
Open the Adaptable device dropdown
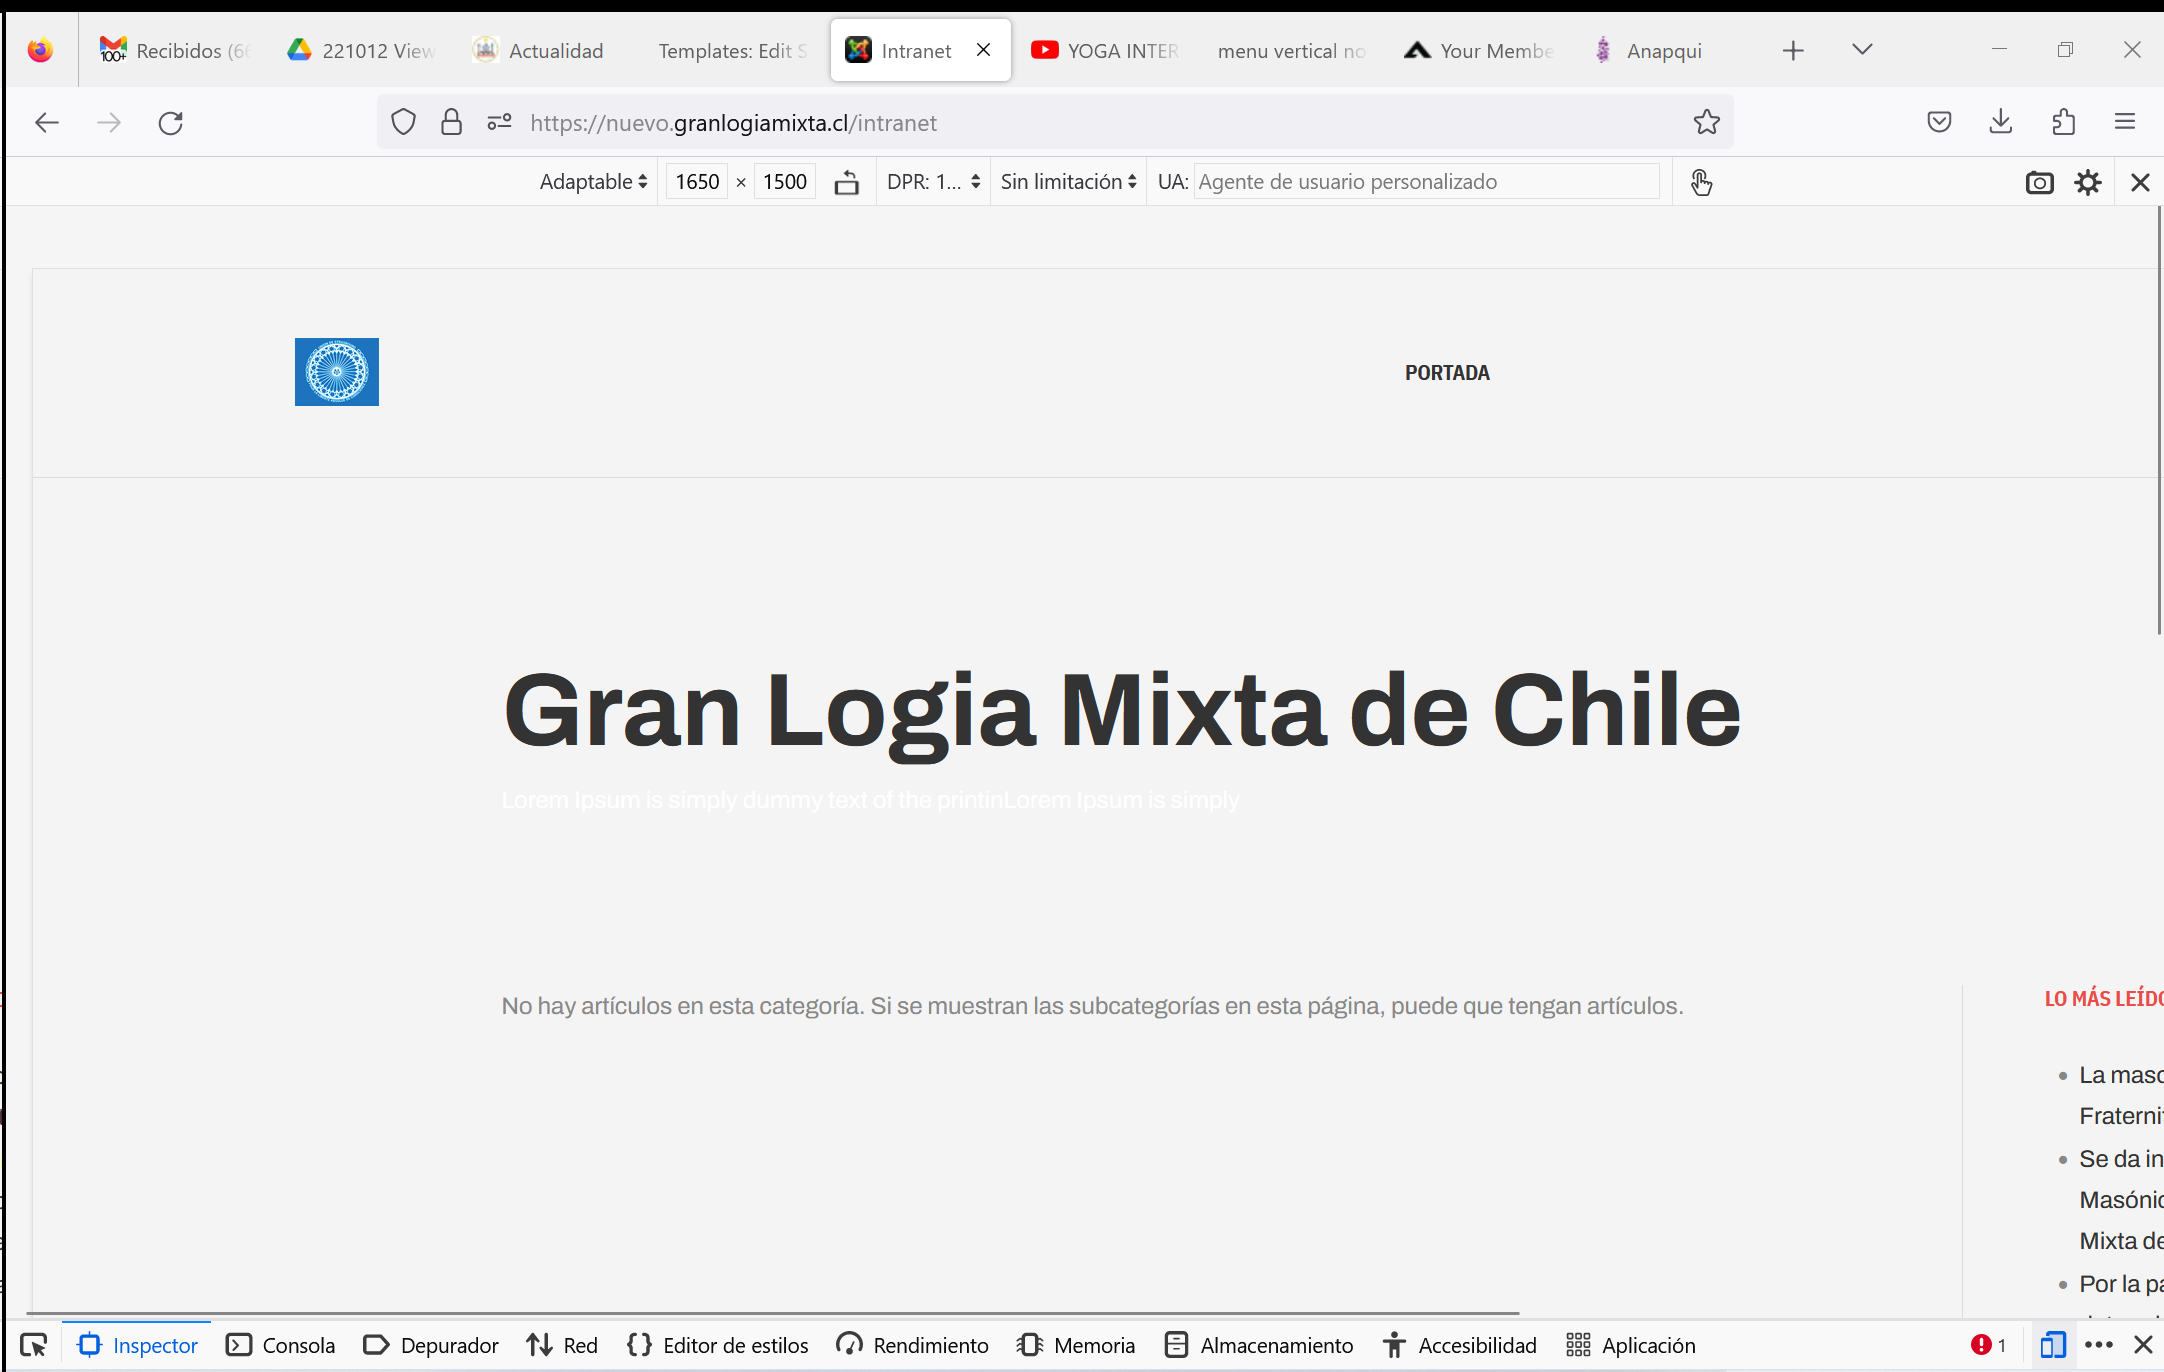point(593,182)
